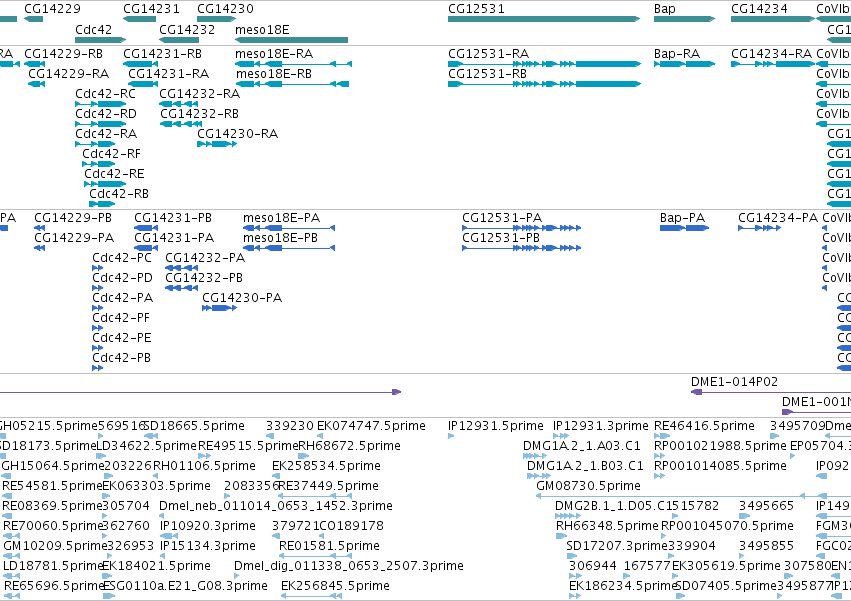
Task: Select EST RE01581.5prime
Action: [329, 547]
